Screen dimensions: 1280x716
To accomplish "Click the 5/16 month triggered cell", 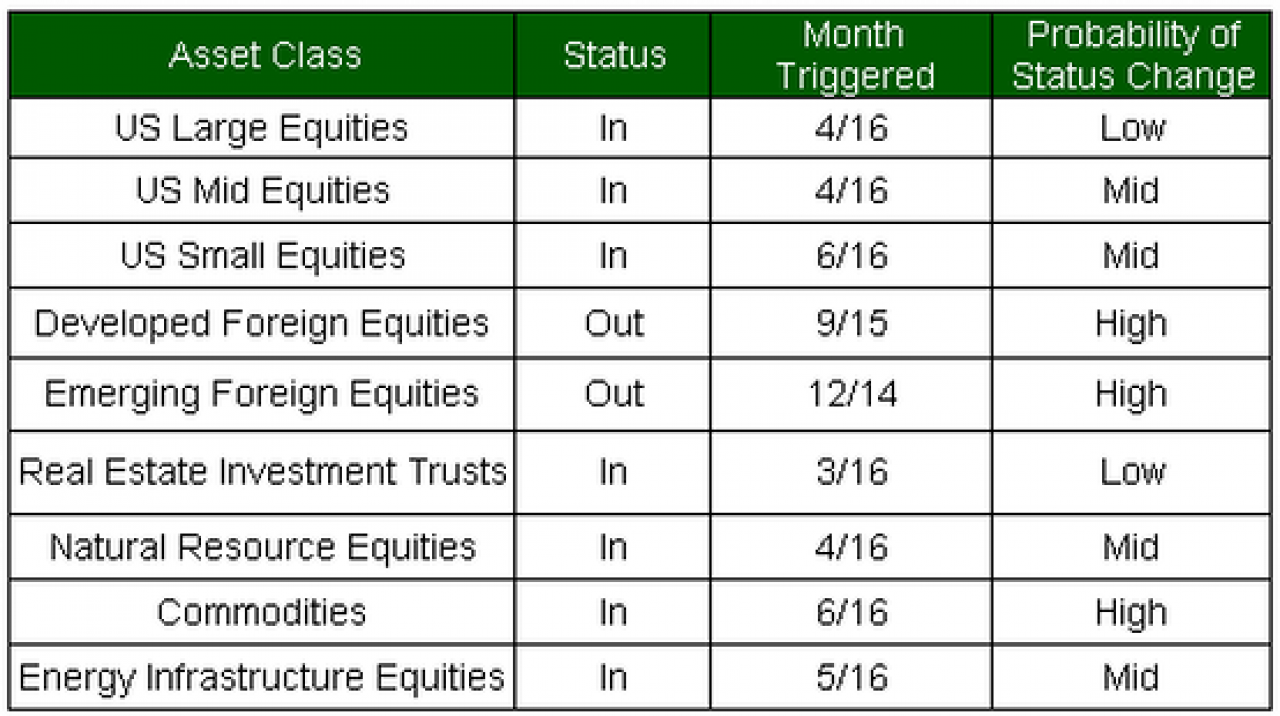I will 852,677.
